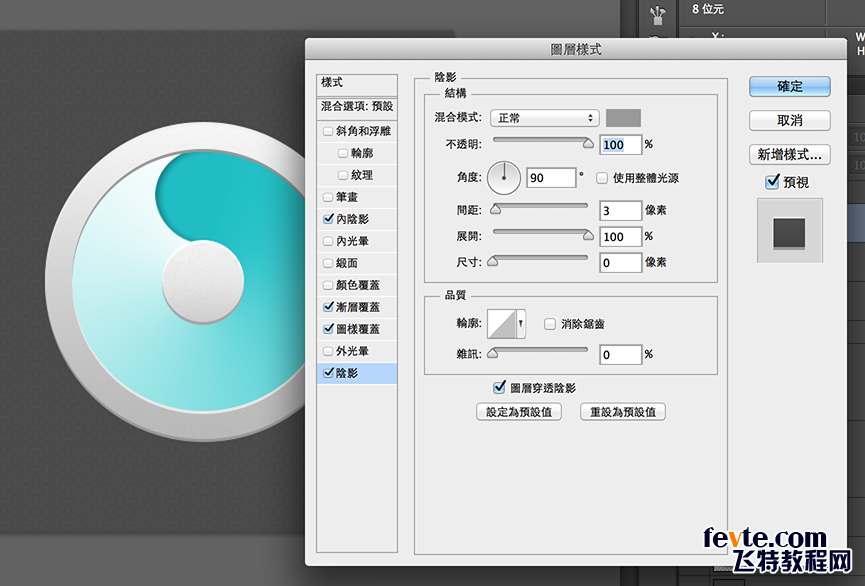Viewport: 865px width, 586px height.
Task: Click the 尺寸 value field
Action: click(621, 262)
